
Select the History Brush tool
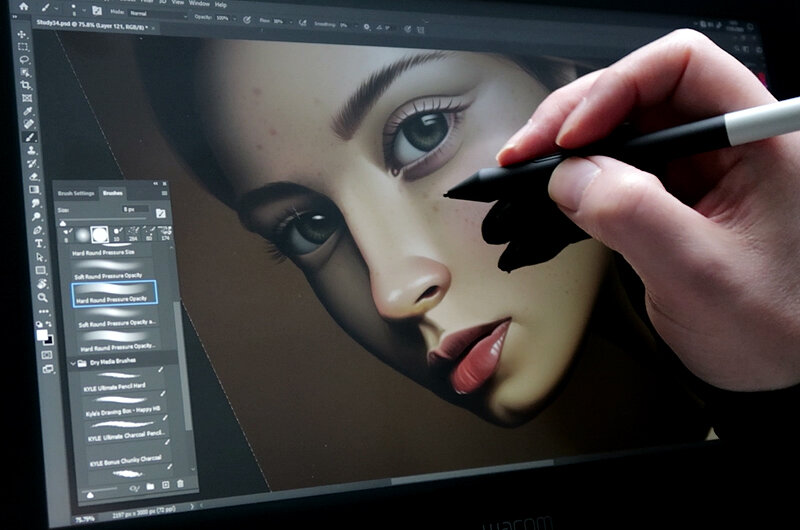point(32,163)
